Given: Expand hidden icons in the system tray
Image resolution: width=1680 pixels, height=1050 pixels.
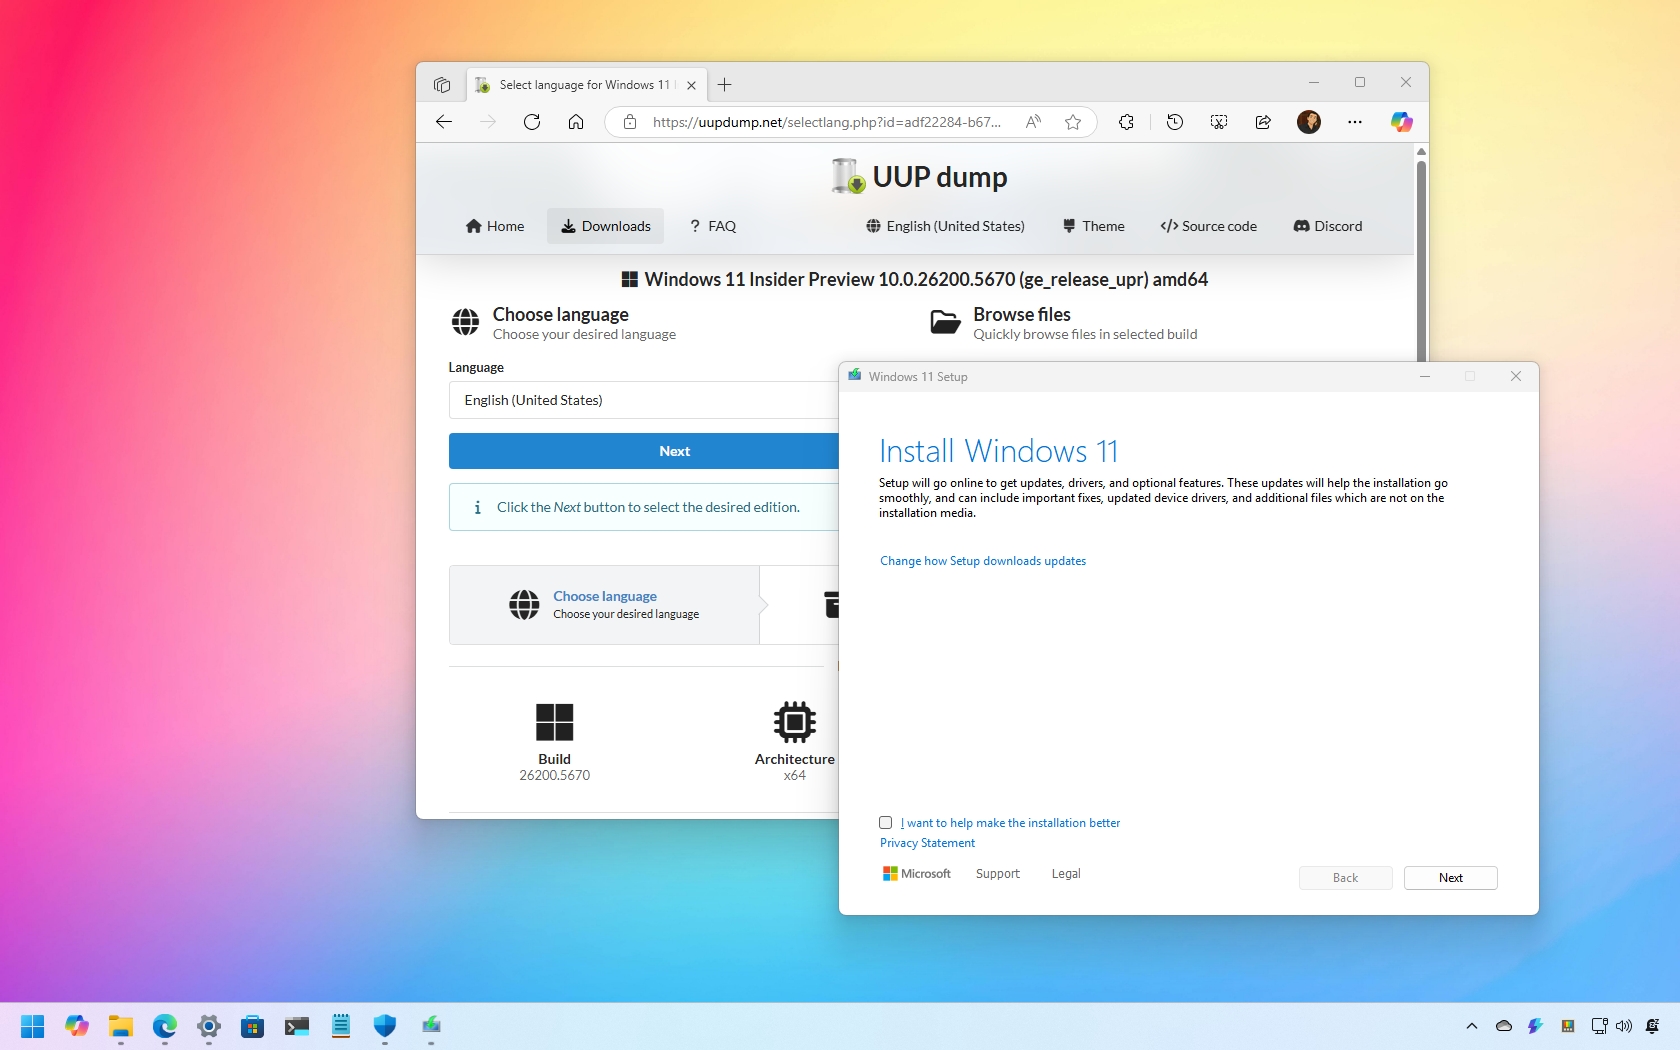Looking at the screenshot, I should (1470, 1027).
